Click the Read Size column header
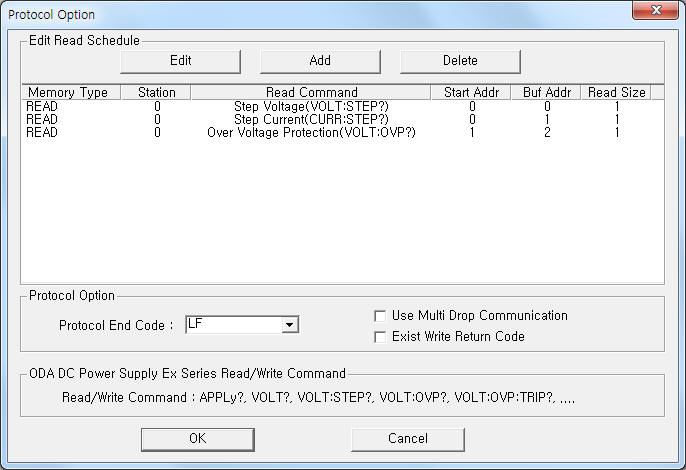This screenshot has height=470, width=686. 616,92
